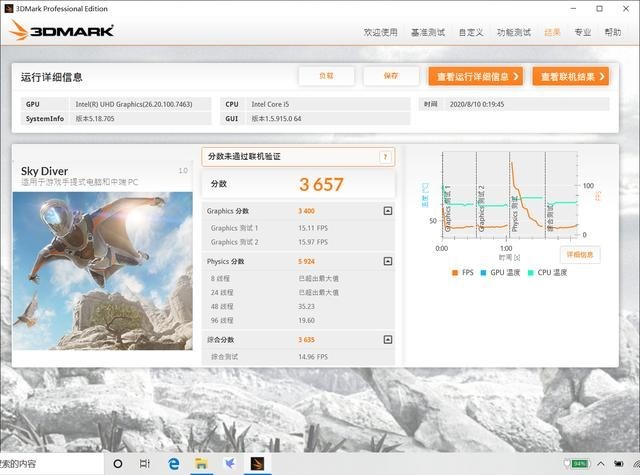
Task: Open the blue bird app in taskbar
Action: click(x=230, y=464)
